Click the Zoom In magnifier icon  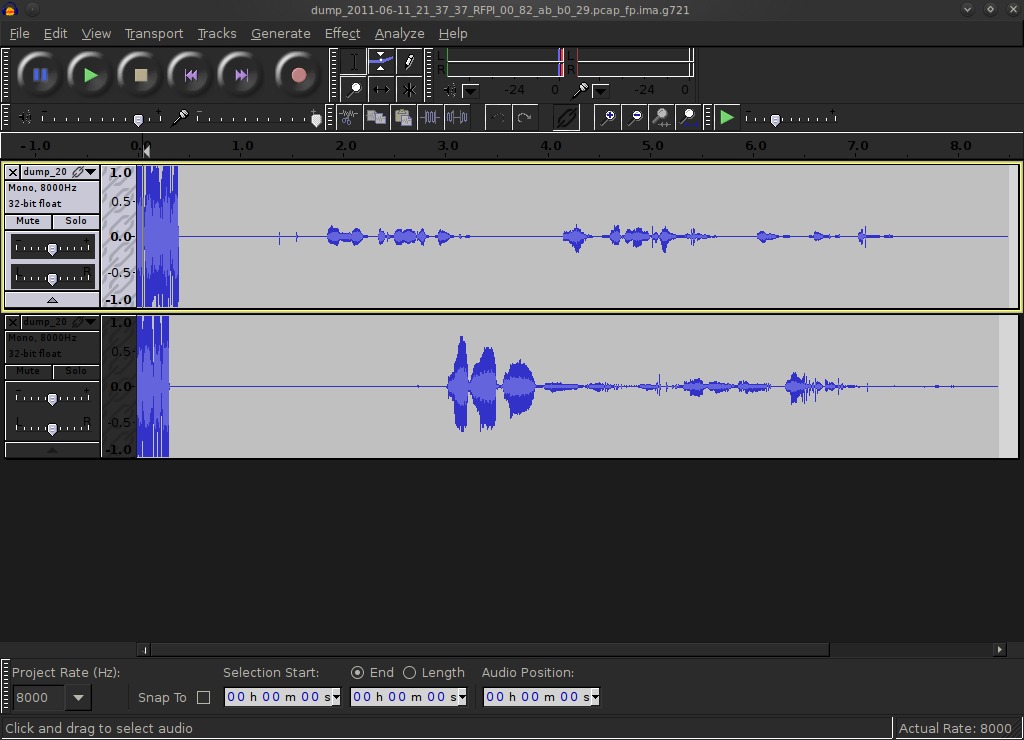607,118
